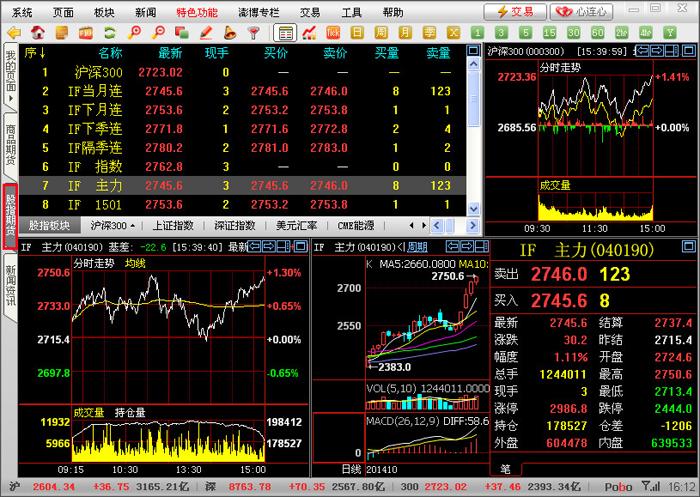Select the green 3-minute period button
The width and height of the screenshot is (700, 497).
coord(501,33)
